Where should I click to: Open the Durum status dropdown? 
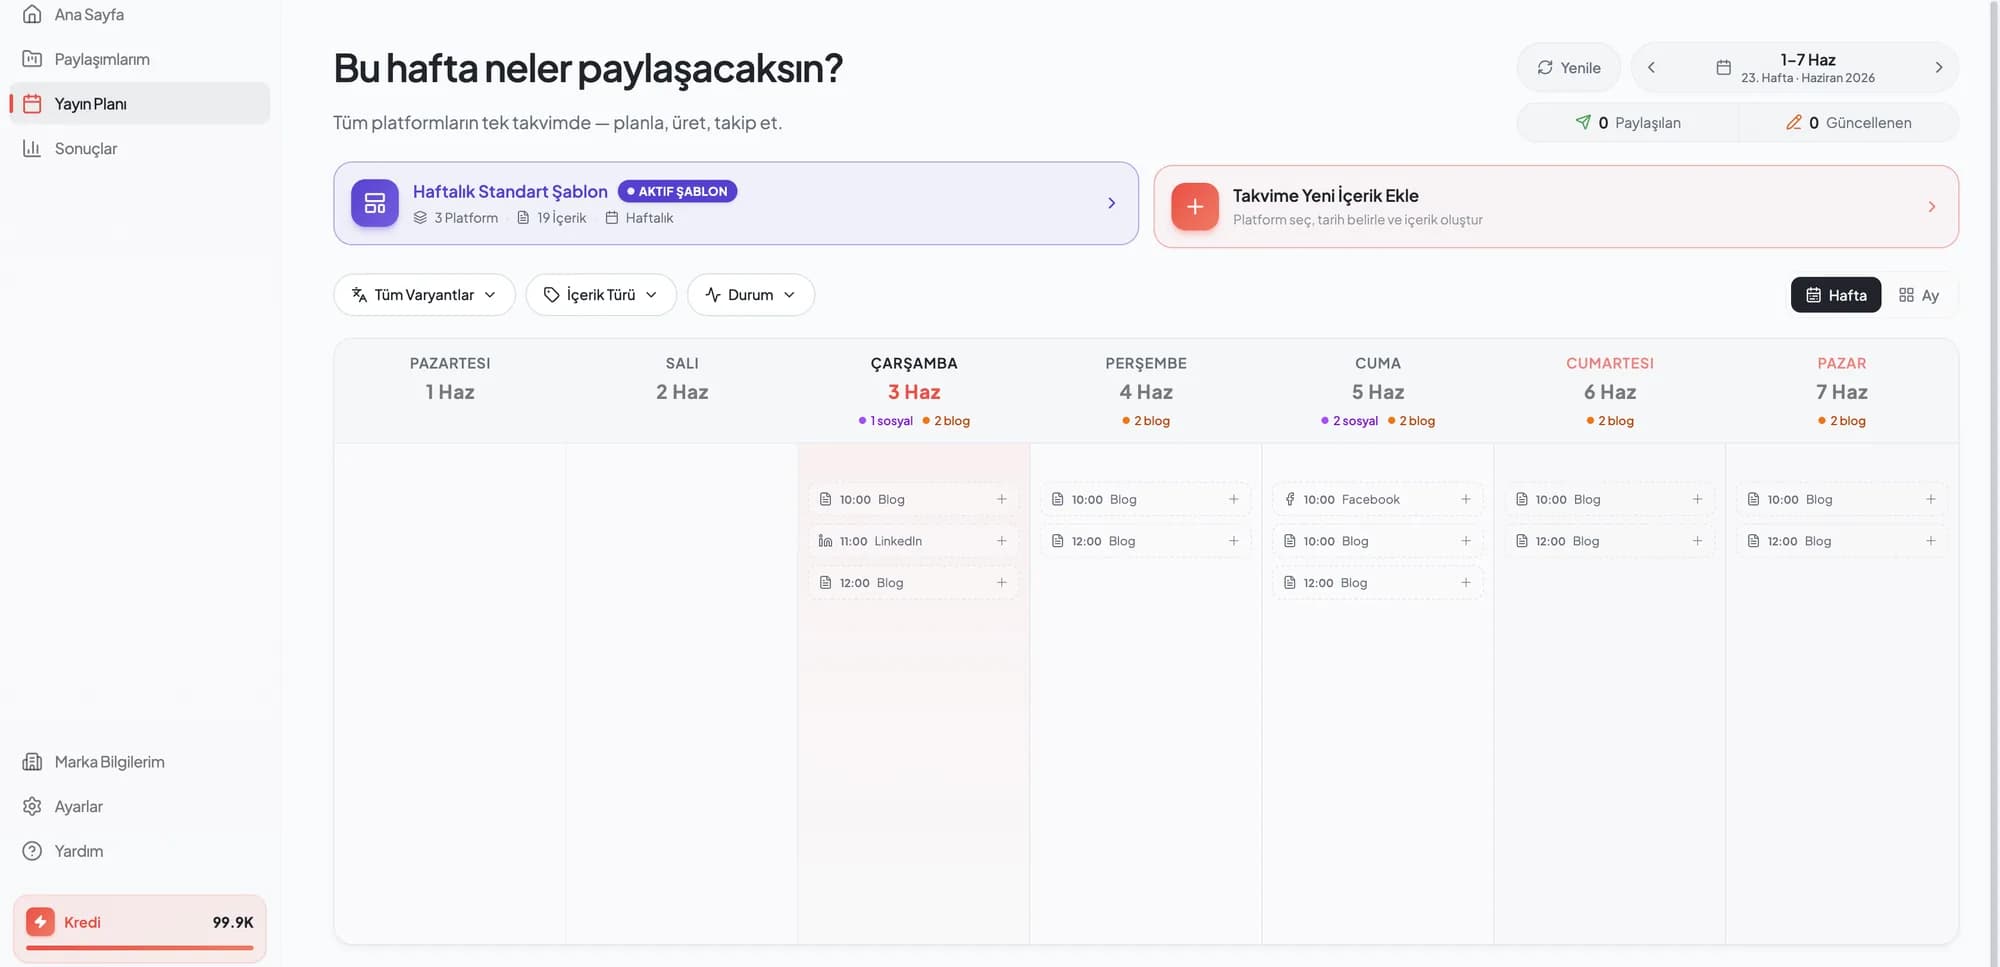(751, 295)
